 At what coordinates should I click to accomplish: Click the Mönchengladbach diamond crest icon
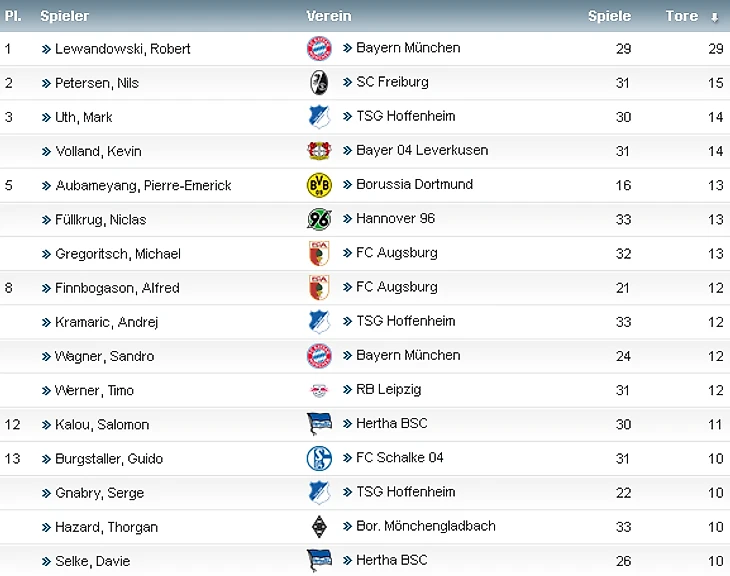[319, 526]
